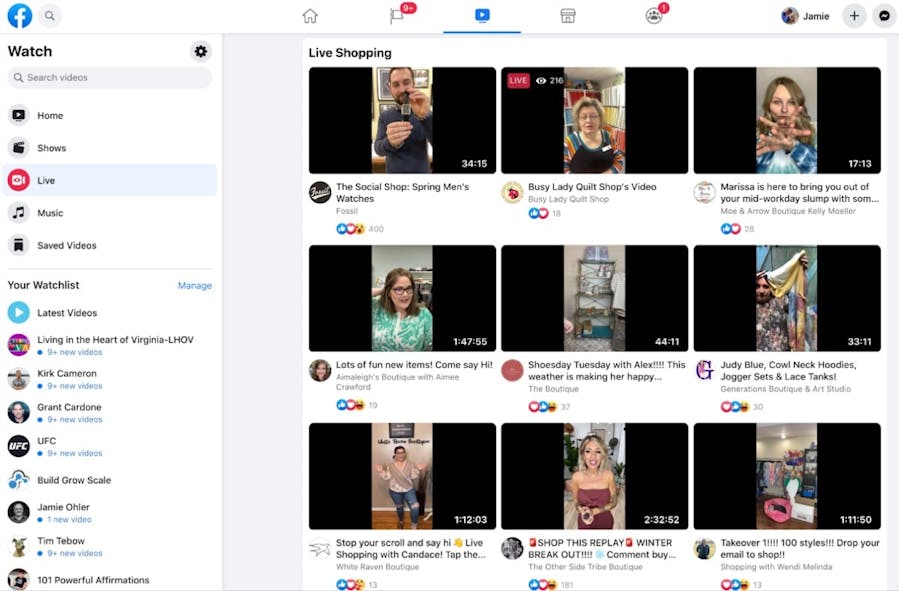Click the plus Create button
899x591 pixels.
pyautogui.click(x=853, y=16)
